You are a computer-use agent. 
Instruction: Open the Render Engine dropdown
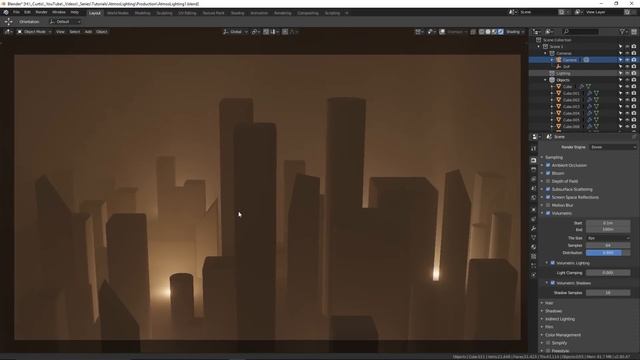[x=612, y=147]
